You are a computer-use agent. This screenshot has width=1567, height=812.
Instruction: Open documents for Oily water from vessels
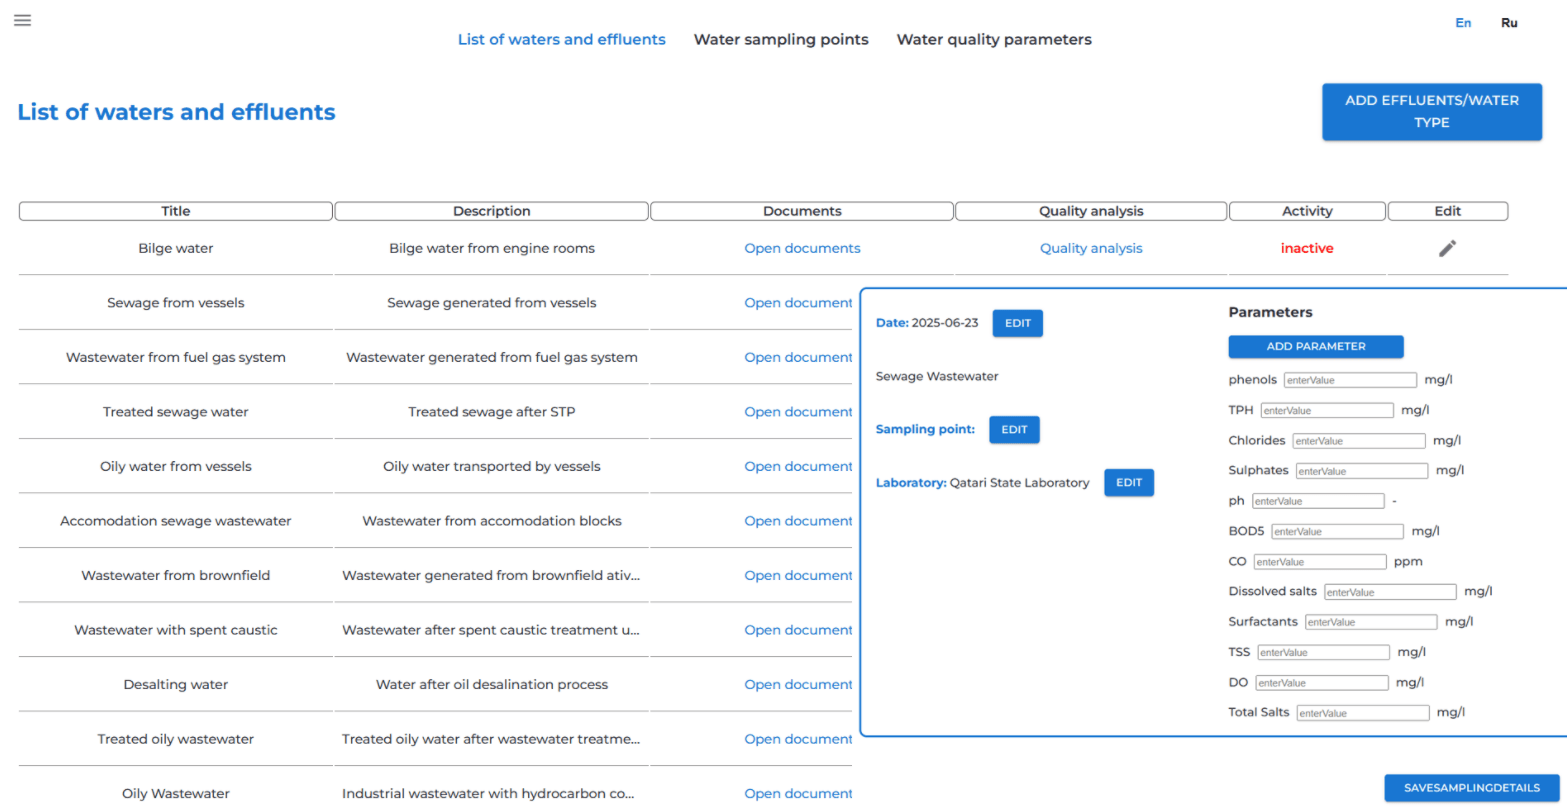[798, 466]
